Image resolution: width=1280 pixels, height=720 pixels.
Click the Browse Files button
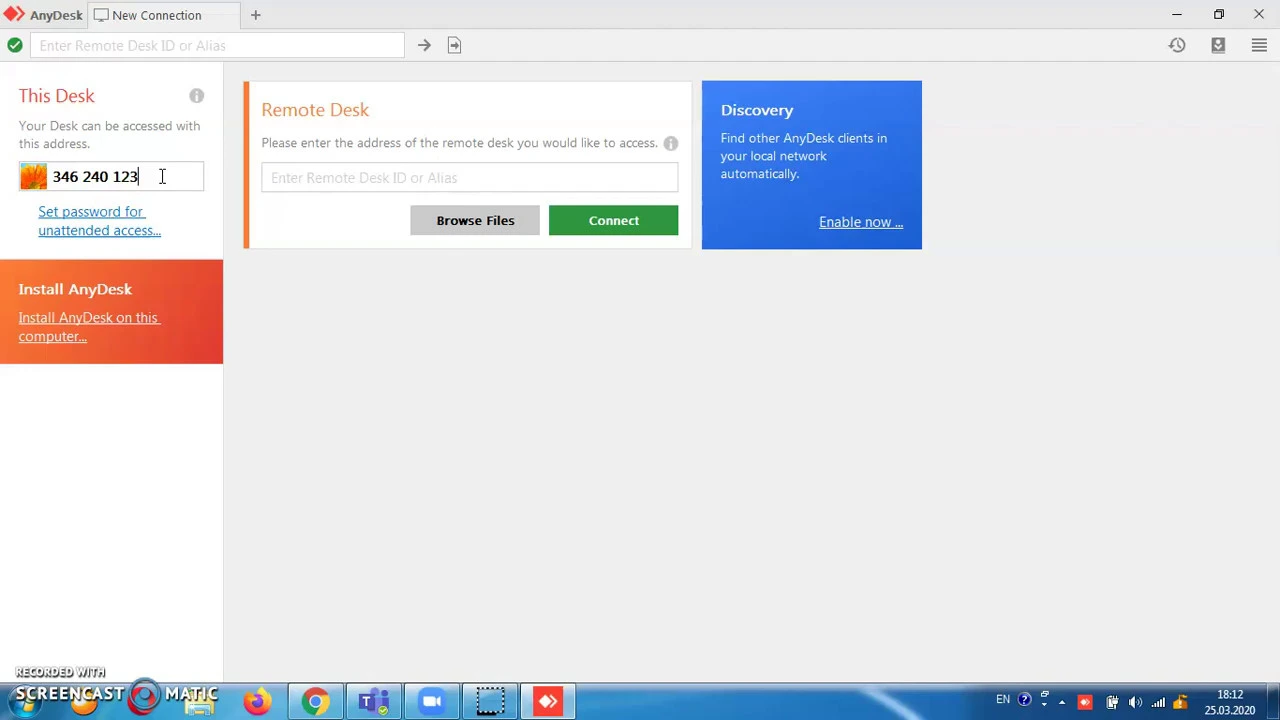coord(475,220)
